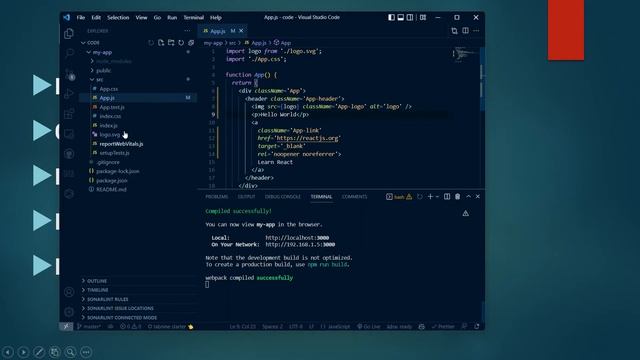Close the bottom panel
This screenshot has width=640, height=360.
pyautogui.click(x=478, y=197)
